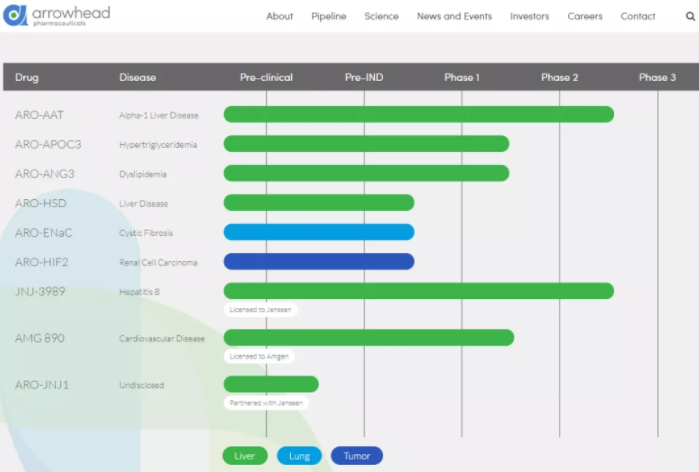
Task: Go to the Pipeline menu item
Action: tap(329, 16)
